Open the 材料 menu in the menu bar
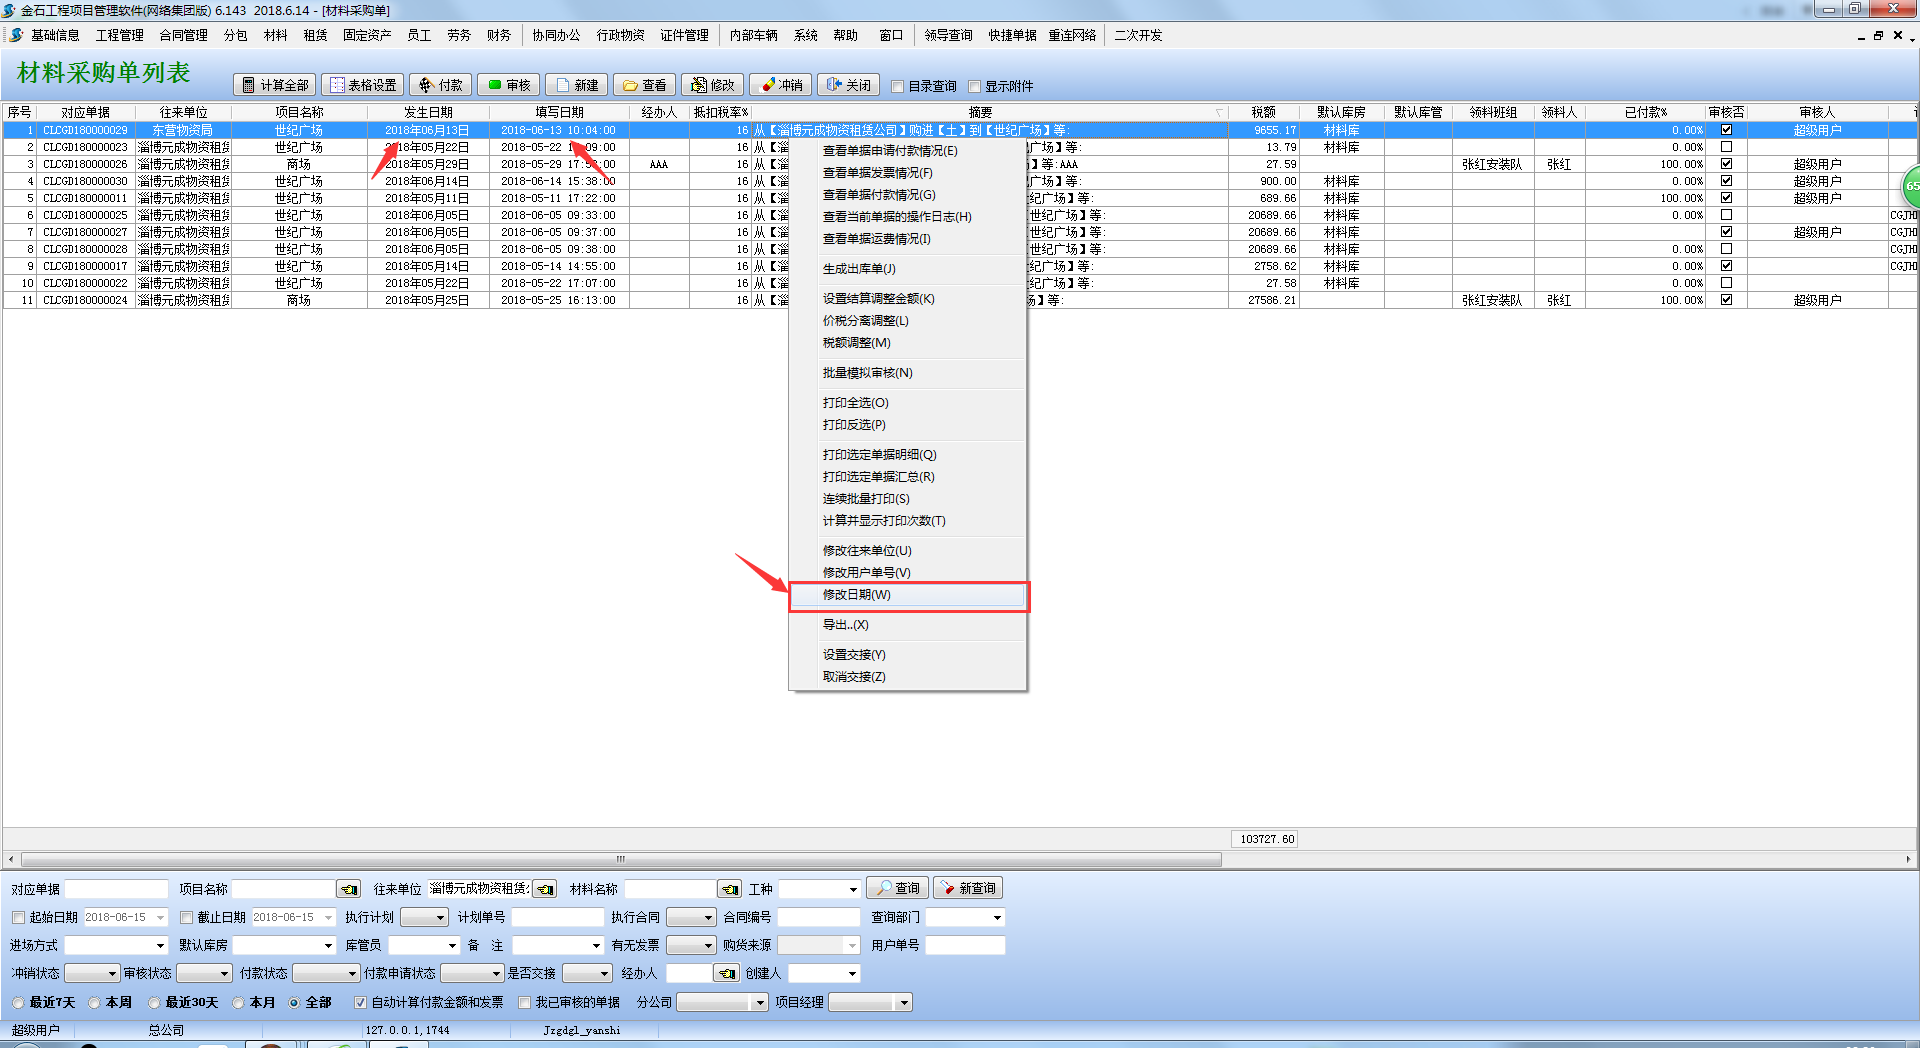Screen dimensions: 1920x1048 pos(275,35)
